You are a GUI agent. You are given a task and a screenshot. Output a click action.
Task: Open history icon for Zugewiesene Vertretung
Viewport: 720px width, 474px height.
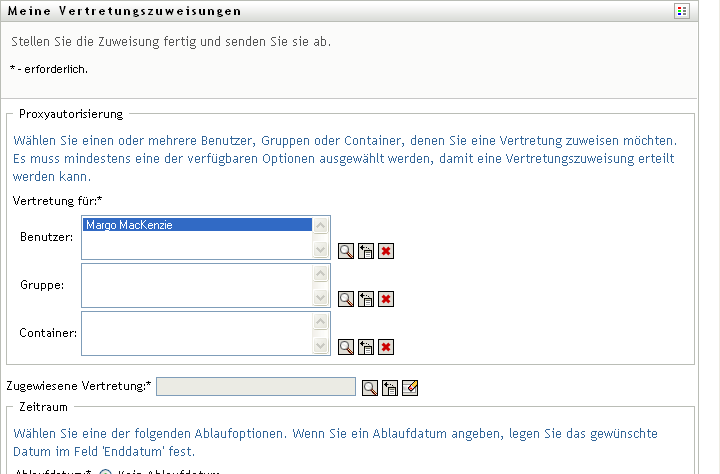(x=390, y=388)
